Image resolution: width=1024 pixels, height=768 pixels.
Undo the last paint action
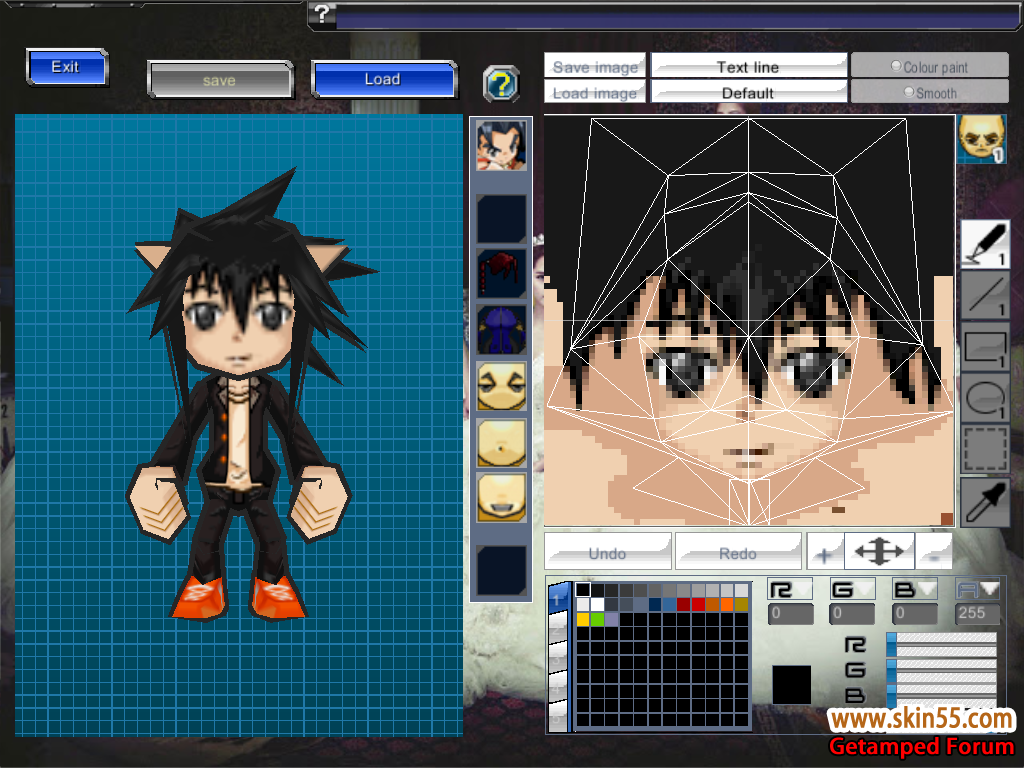[607, 552]
